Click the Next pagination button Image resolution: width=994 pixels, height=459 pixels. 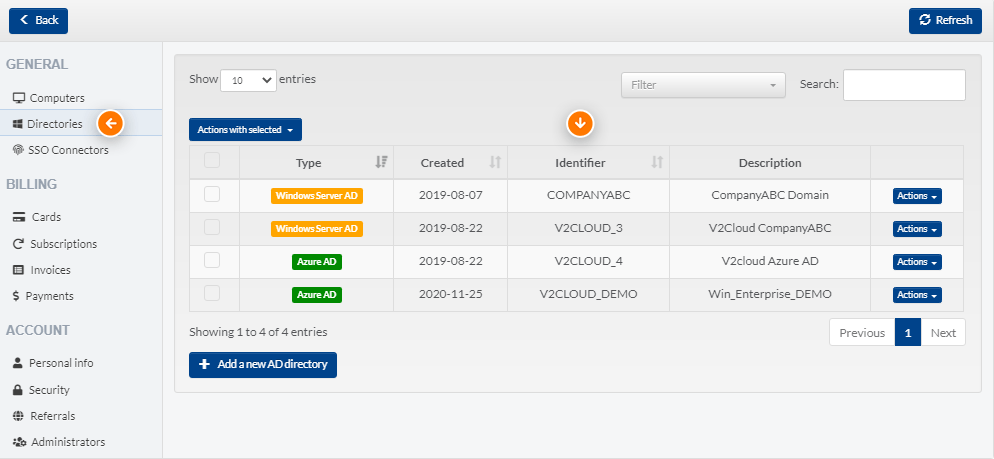[x=943, y=332]
